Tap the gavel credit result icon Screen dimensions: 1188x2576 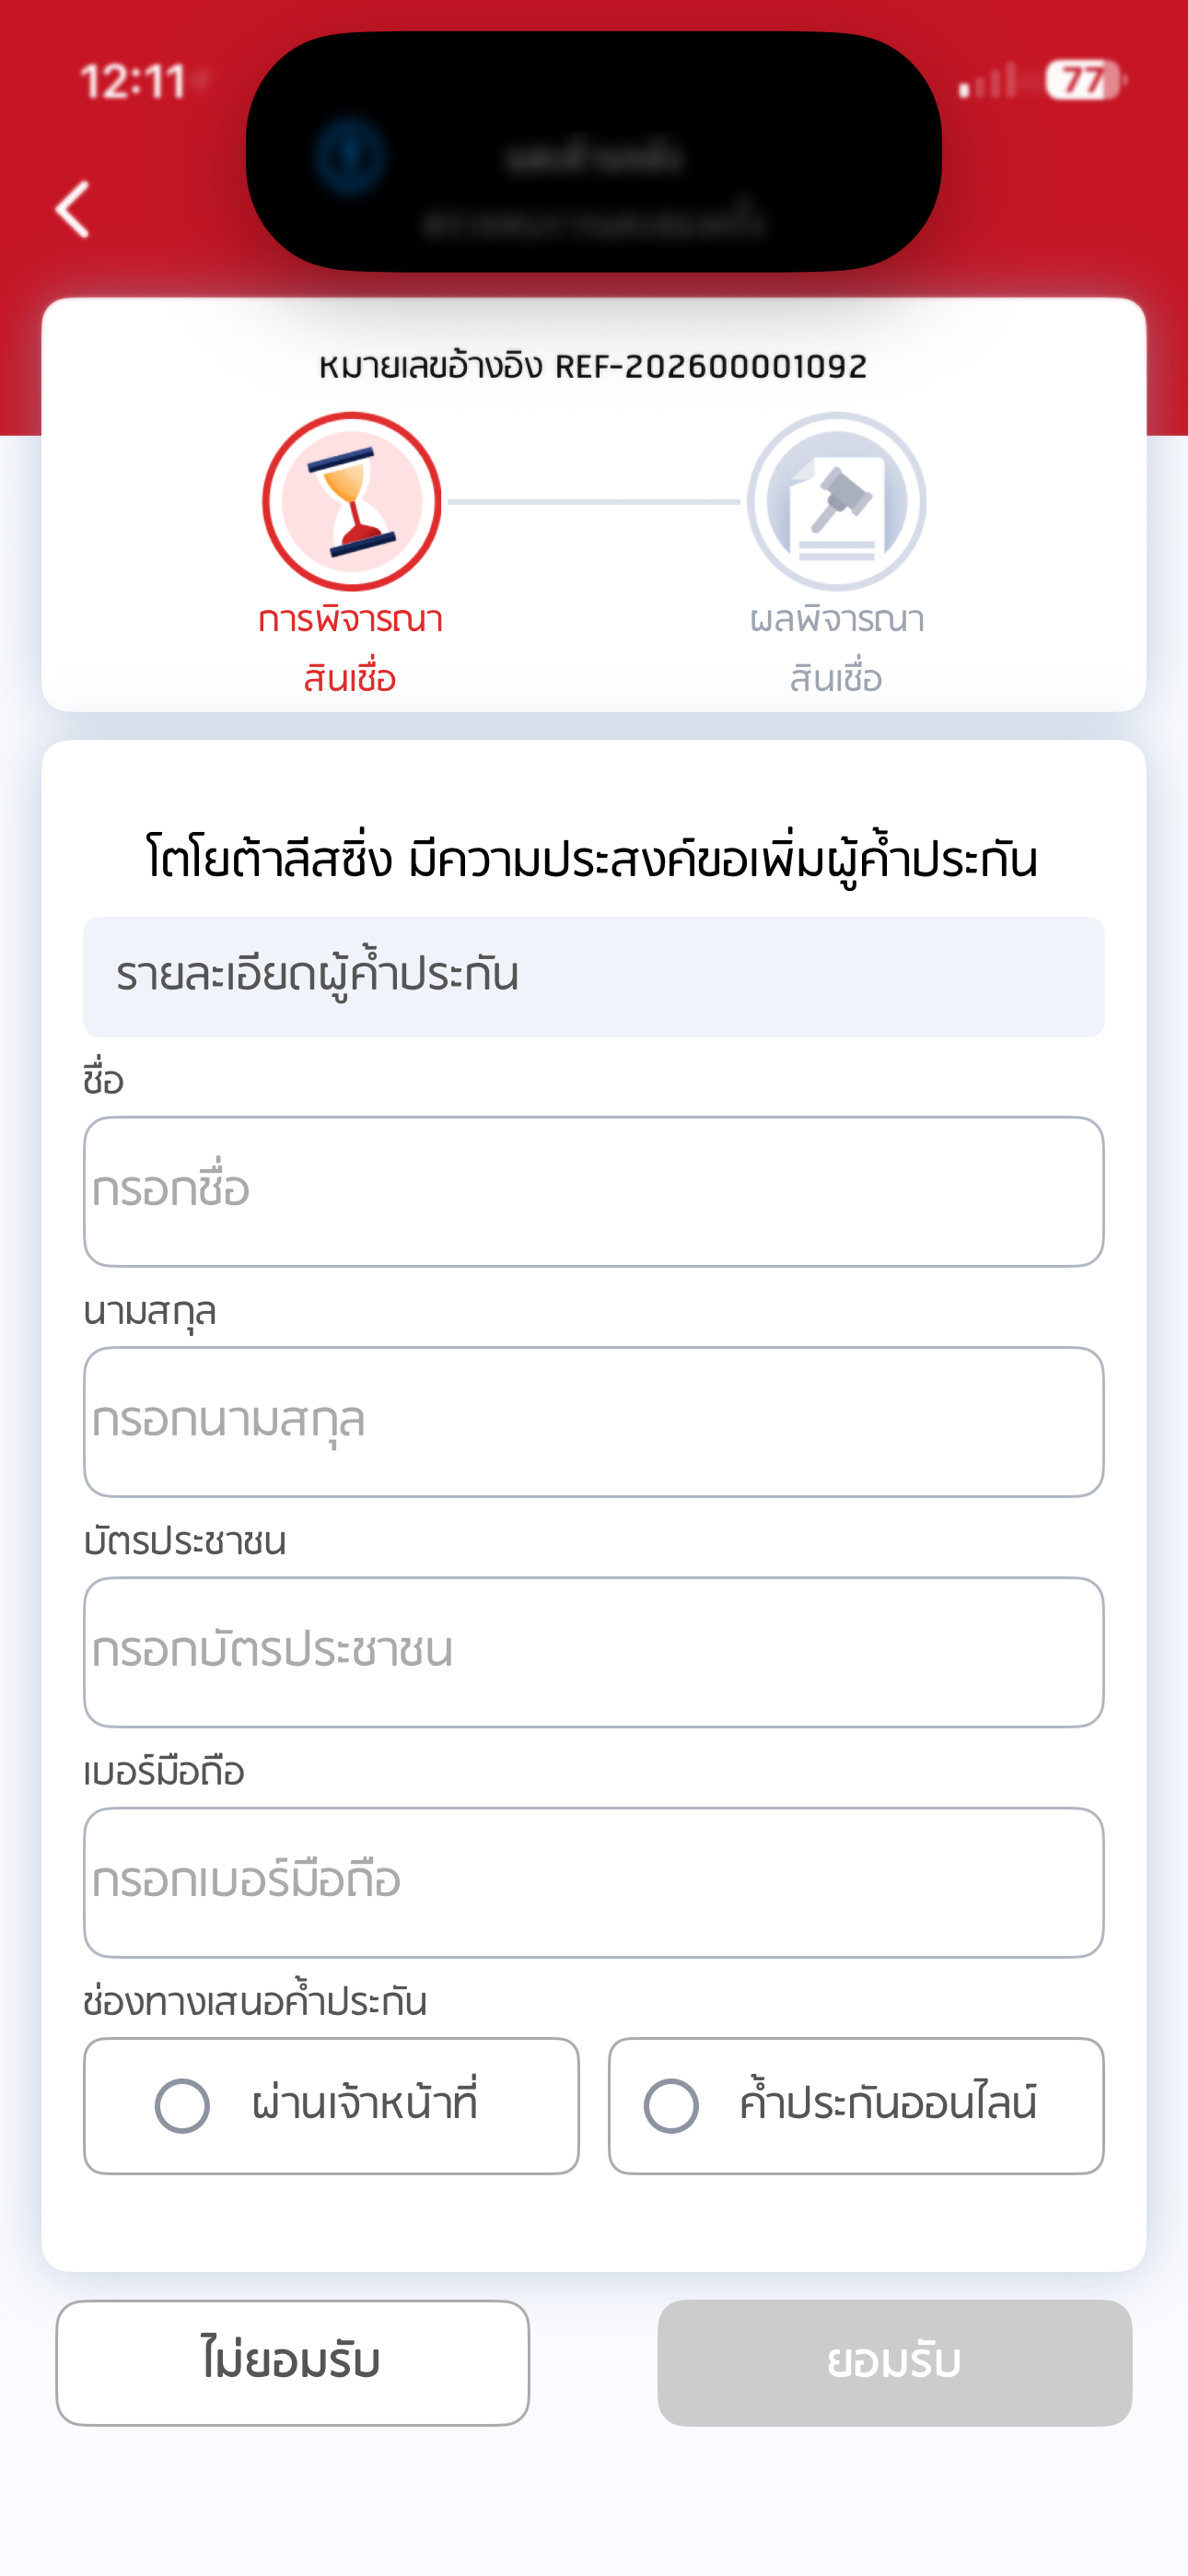[836, 501]
